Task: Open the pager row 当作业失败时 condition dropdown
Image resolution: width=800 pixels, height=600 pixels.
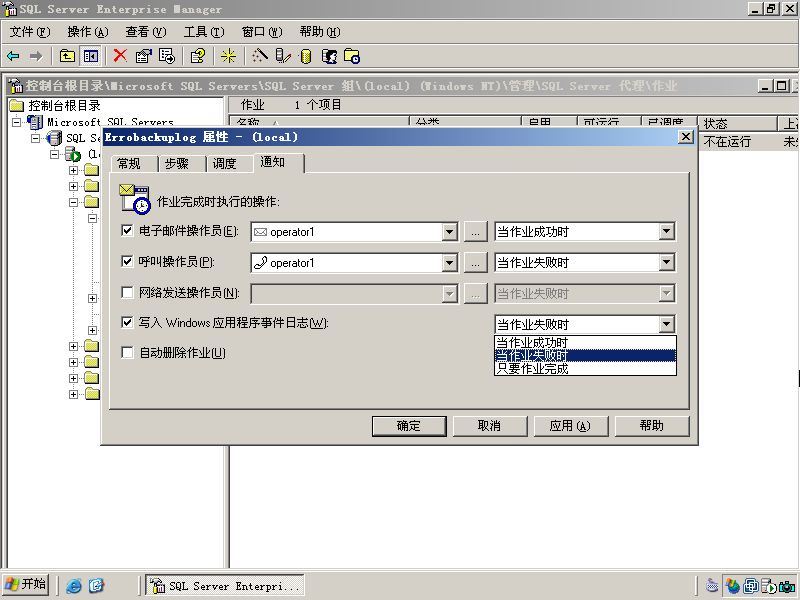Action: pos(666,263)
